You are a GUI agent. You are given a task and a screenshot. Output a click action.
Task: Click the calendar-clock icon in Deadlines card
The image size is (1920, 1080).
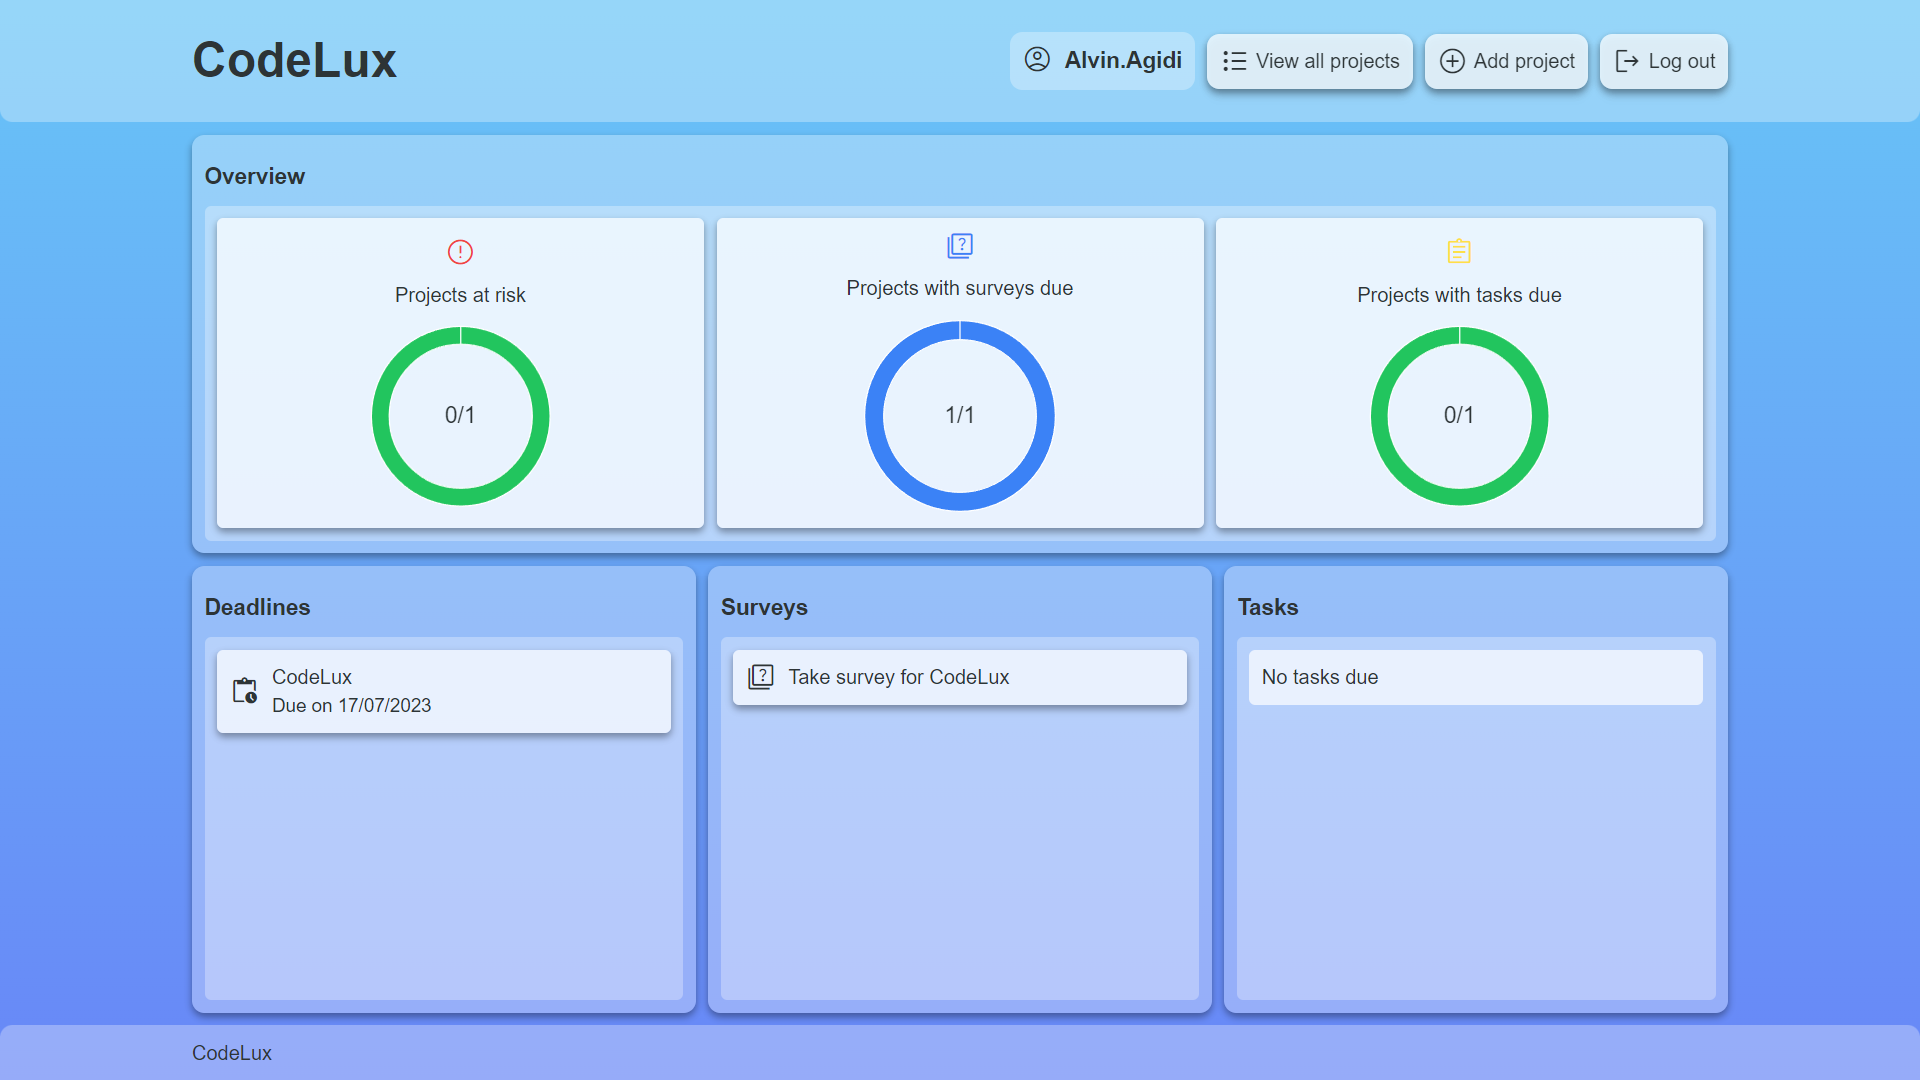(244, 690)
